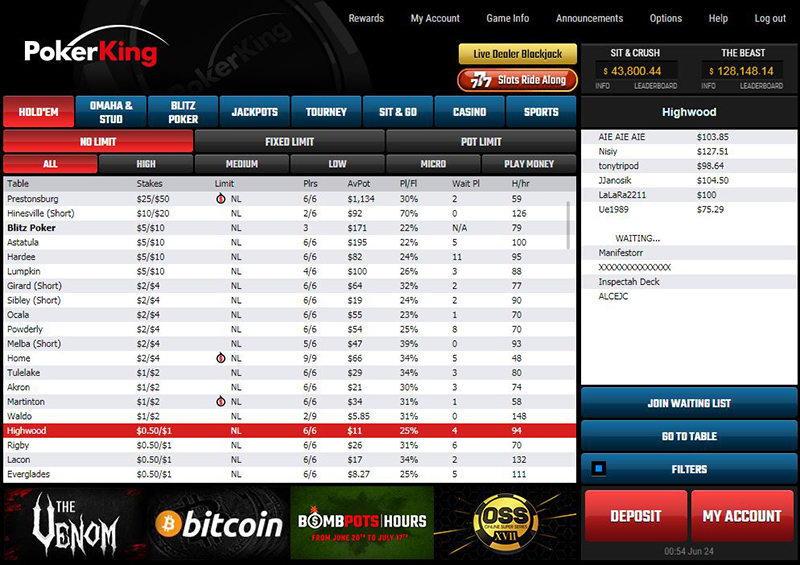800x565 pixels.
Task: Open the Bomb Pots Hours banner
Action: pyautogui.click(x=362, y=523)
